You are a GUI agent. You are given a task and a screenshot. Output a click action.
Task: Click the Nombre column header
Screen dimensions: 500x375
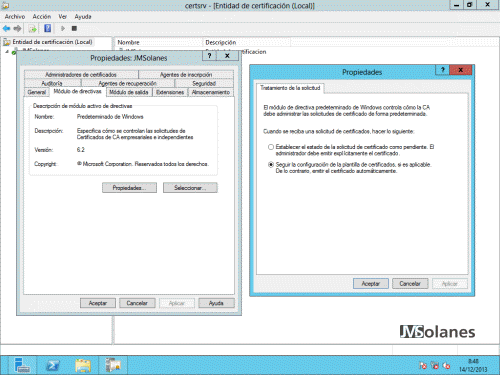159,42
